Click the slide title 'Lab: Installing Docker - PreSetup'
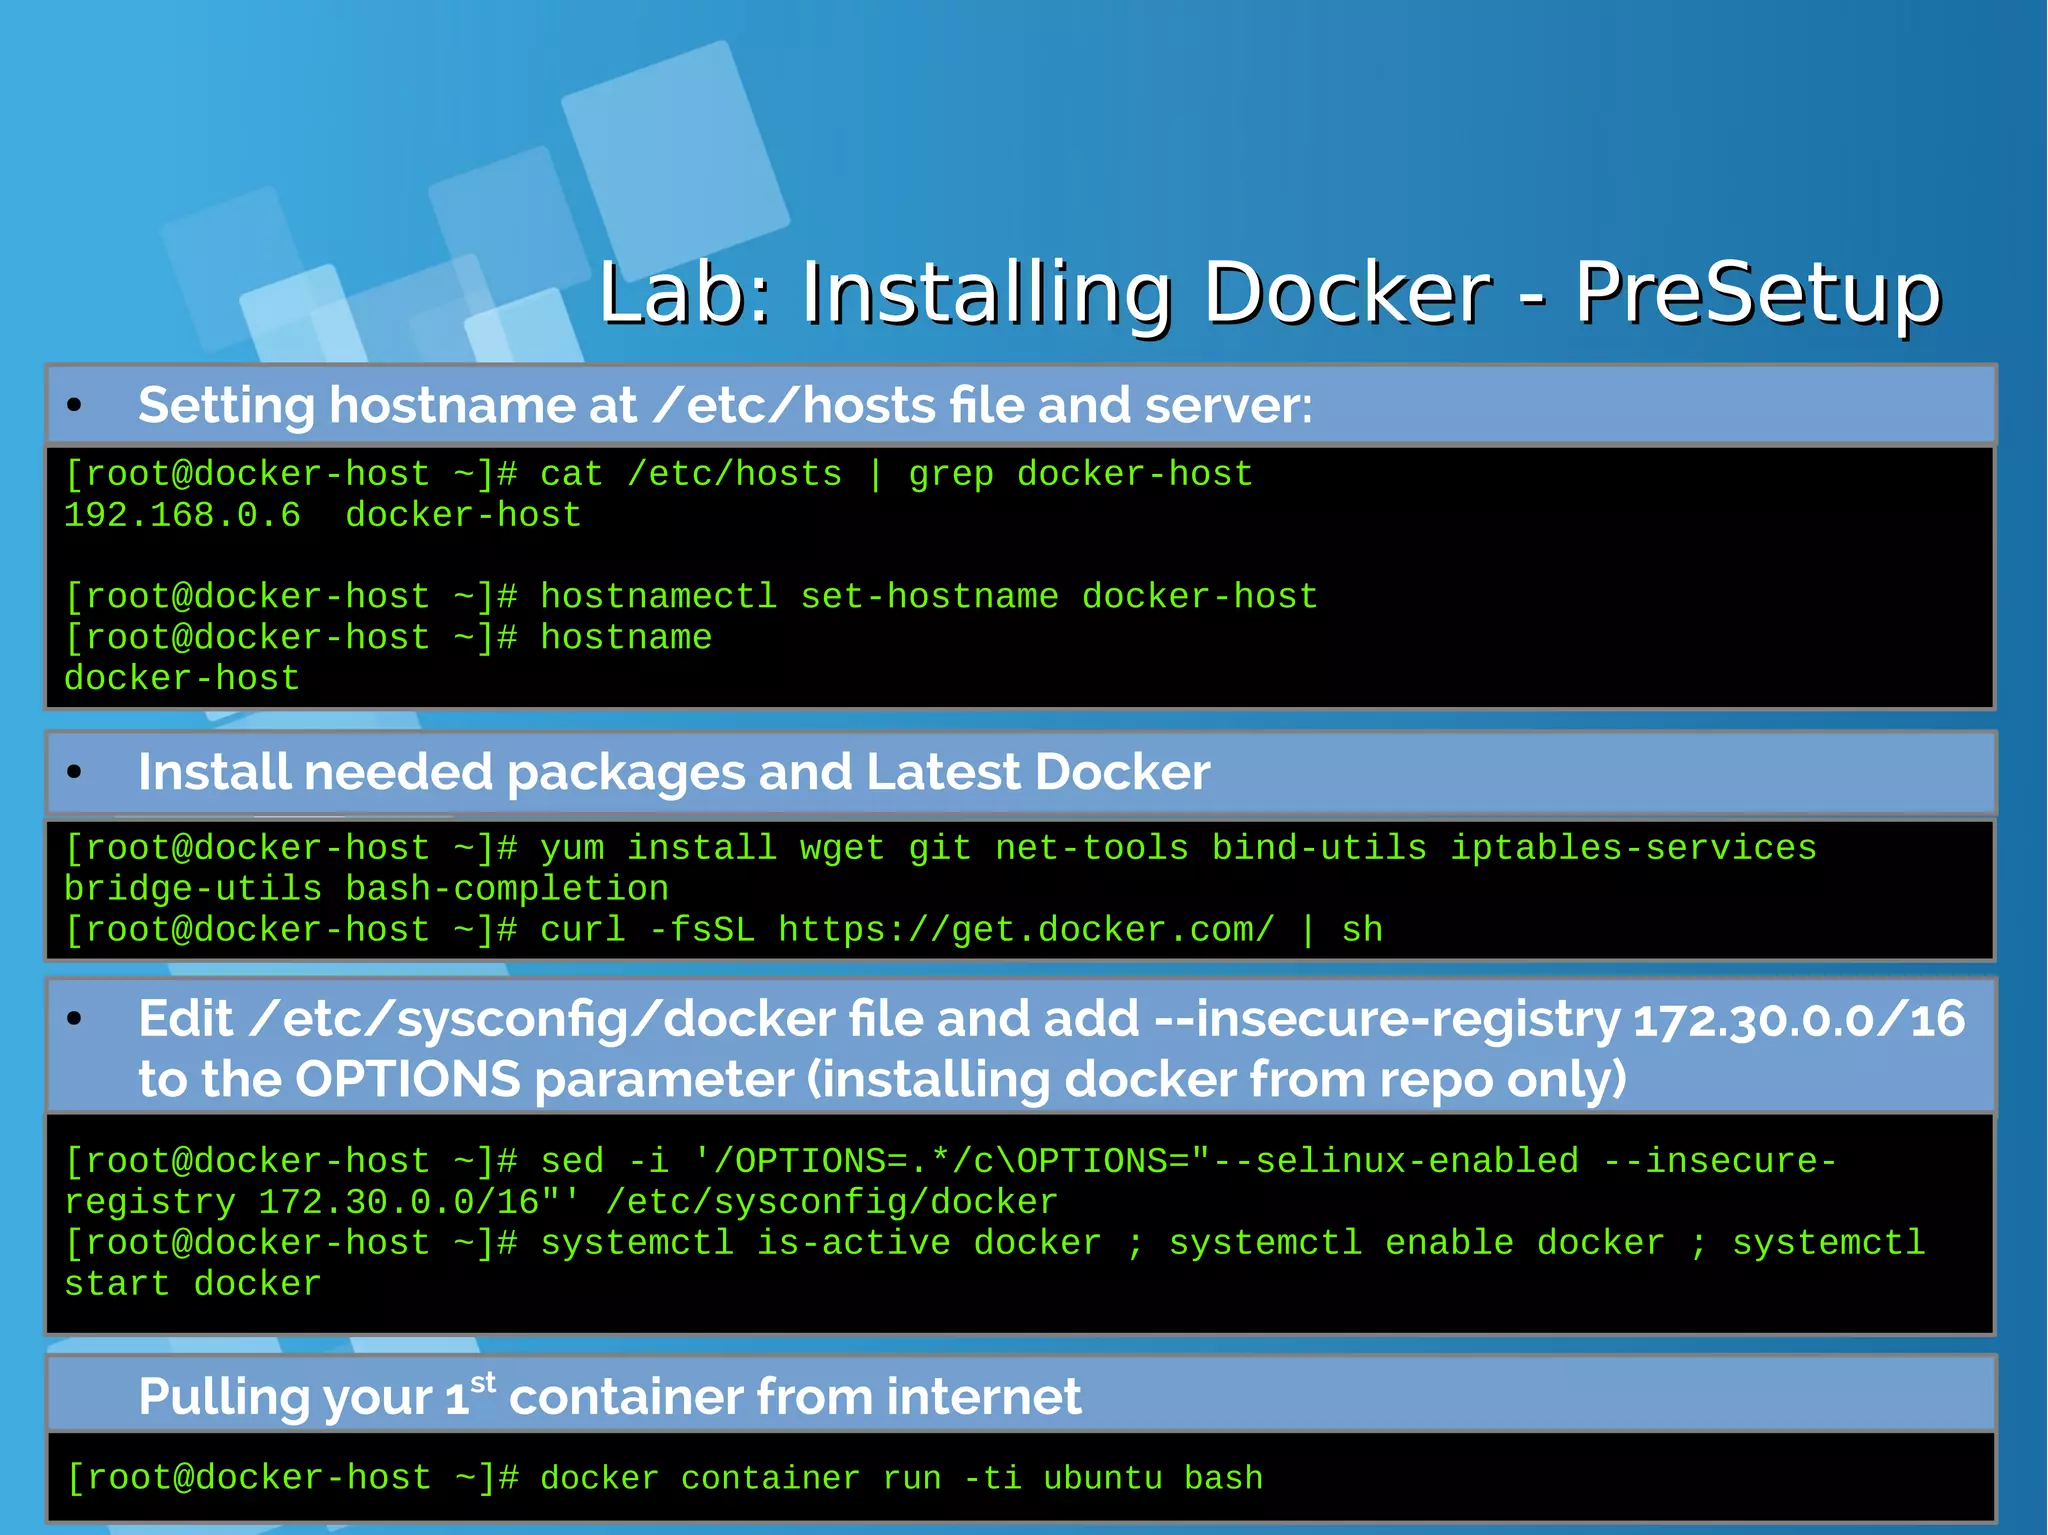 [1270, 293]
